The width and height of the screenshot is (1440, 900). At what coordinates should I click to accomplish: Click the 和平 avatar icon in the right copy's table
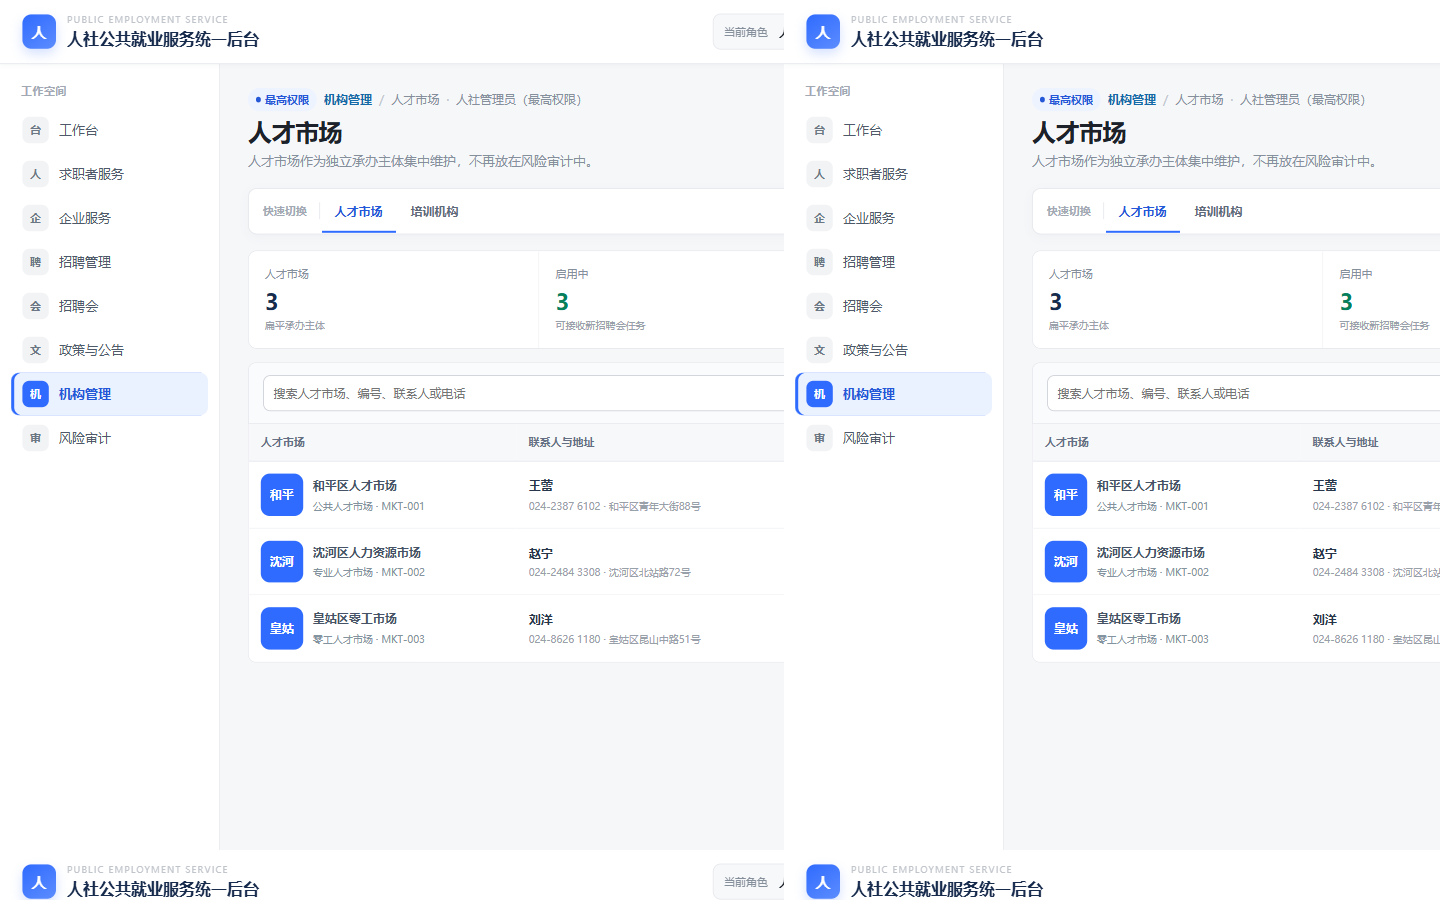click(1066, 495)
